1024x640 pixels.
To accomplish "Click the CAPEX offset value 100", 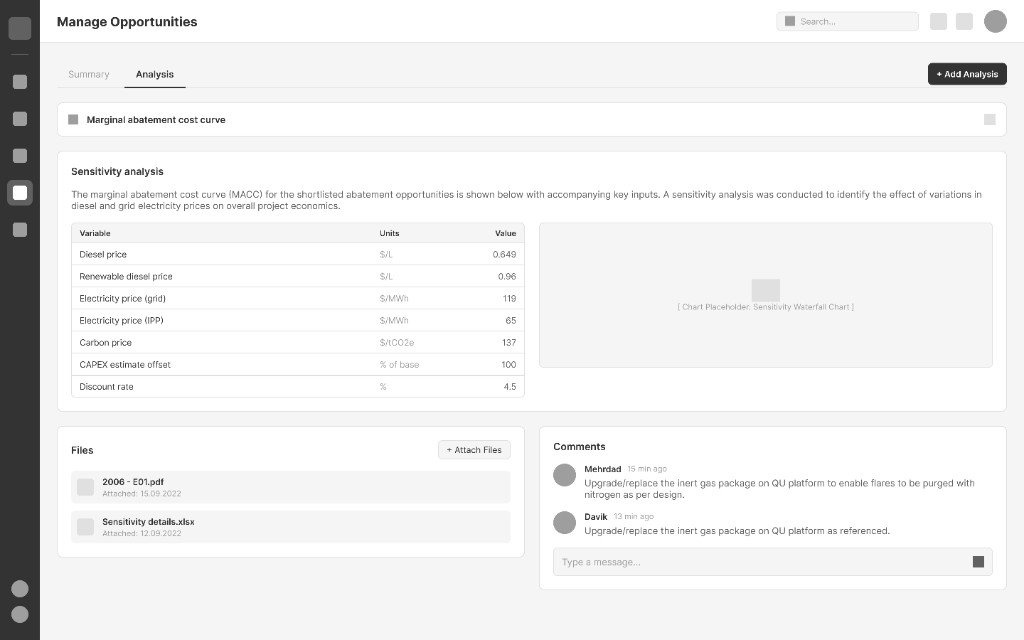I will coord(509,364).
